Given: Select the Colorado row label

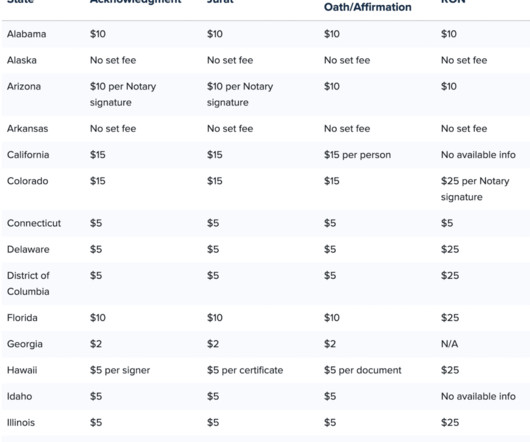Looking at the screenshot, I should [27, 181].
